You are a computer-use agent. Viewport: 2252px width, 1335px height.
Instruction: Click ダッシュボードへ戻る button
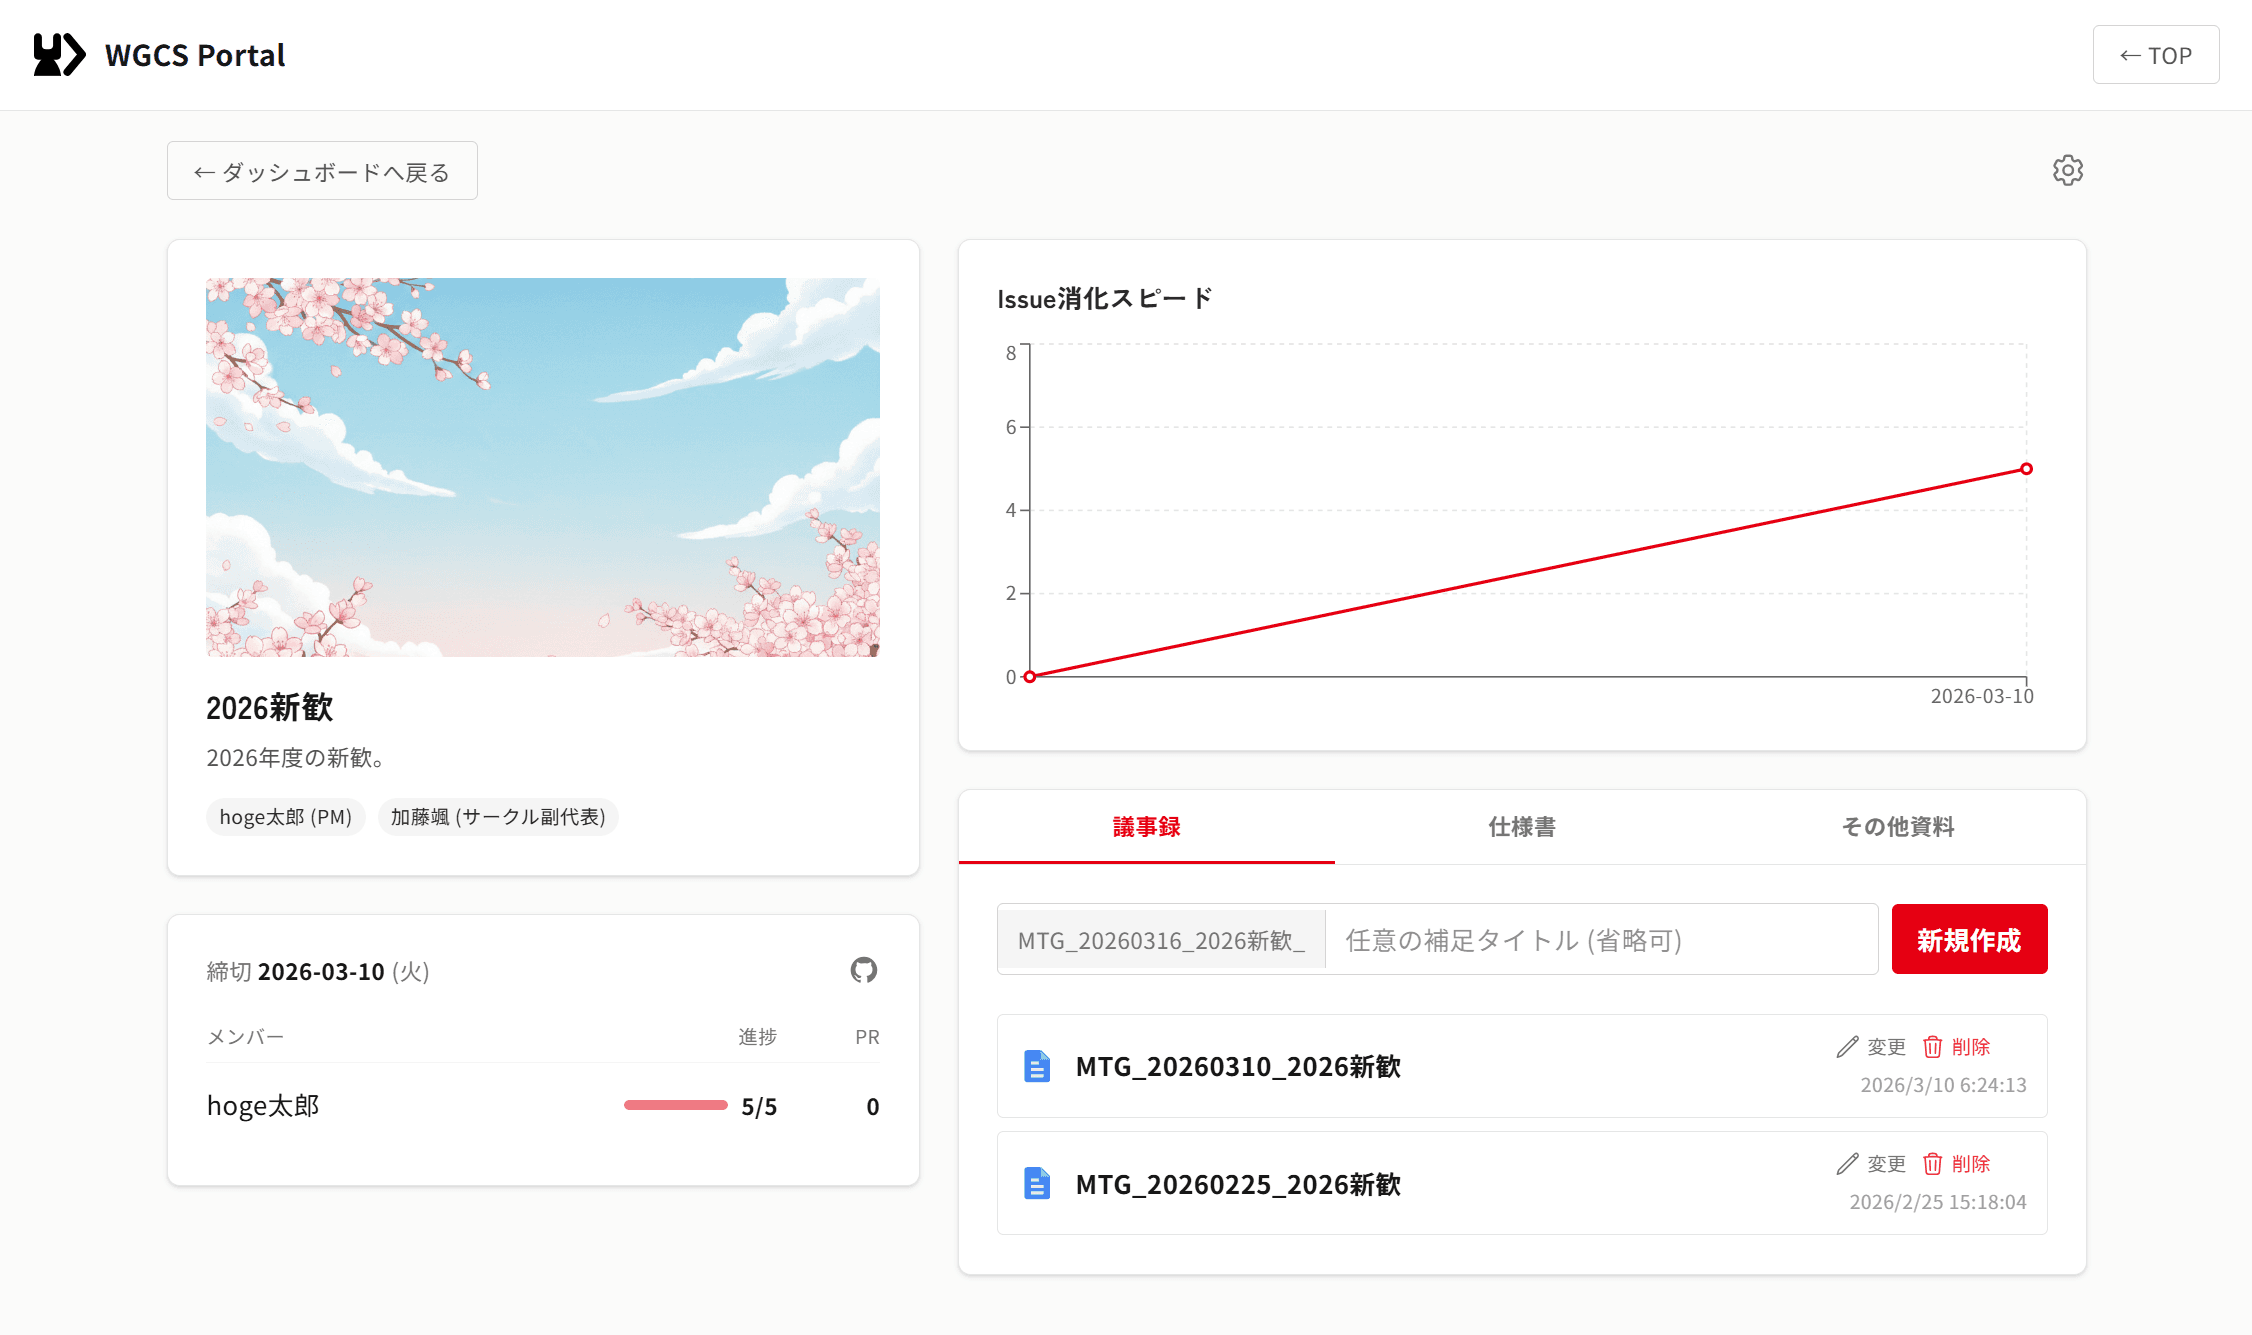click(x=321, y=170)
